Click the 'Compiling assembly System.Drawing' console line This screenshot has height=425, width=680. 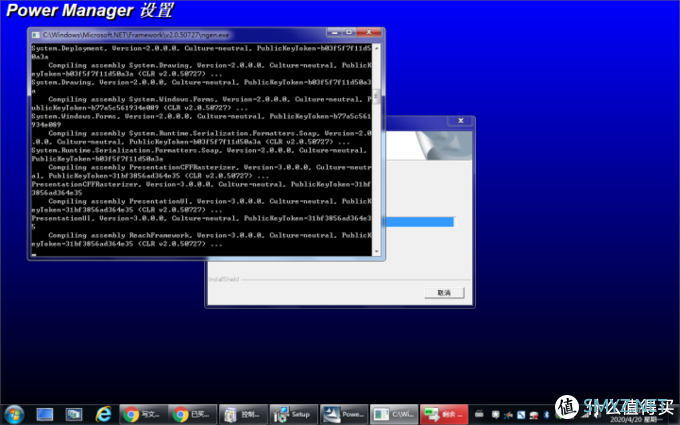coord(210,65)
